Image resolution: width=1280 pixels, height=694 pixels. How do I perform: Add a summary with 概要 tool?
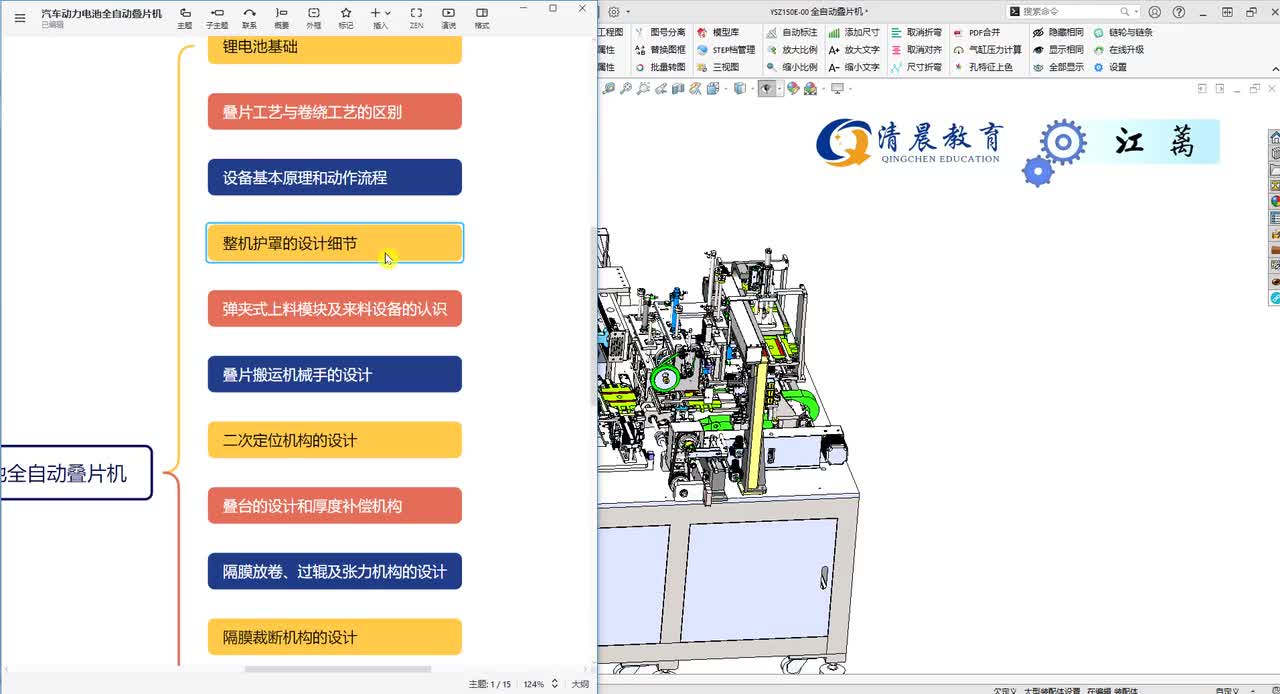click(x=281, y=18)
